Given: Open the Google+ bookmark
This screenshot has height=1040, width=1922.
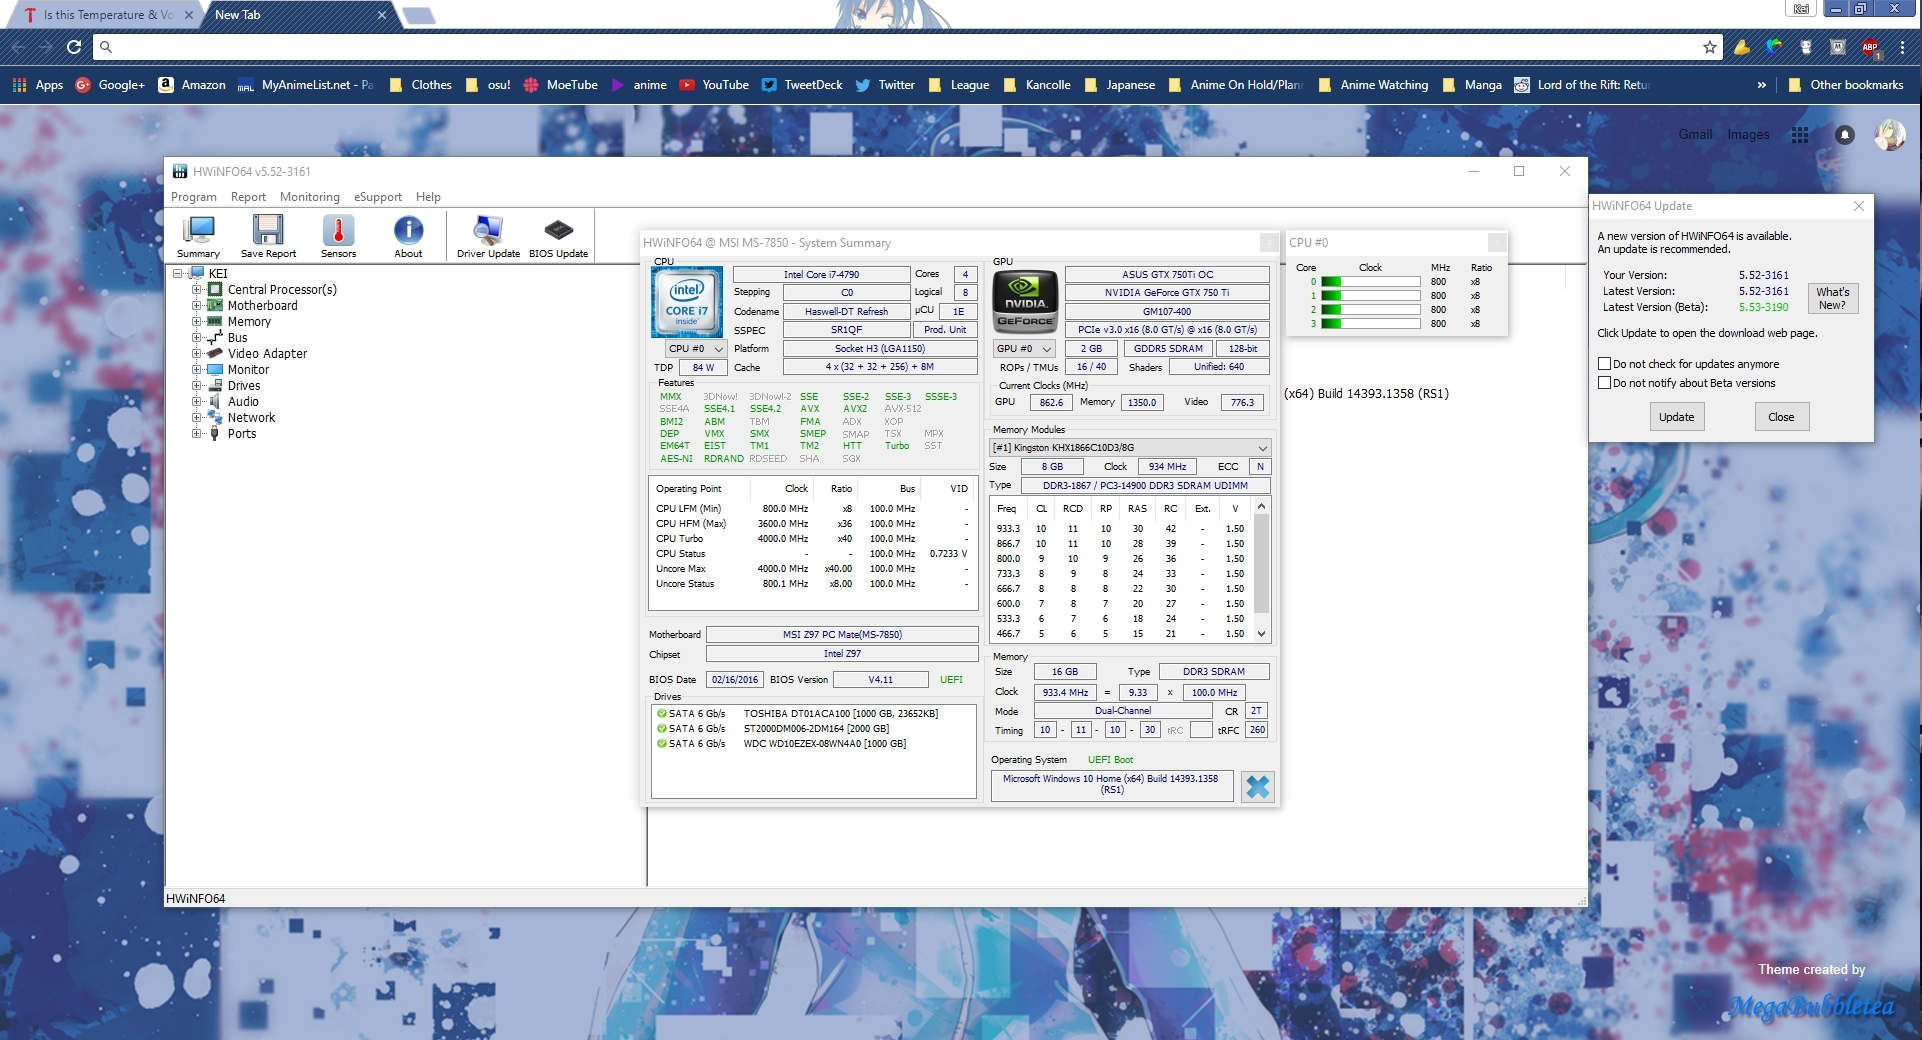Looking at the screenshot, I should 110,85.
